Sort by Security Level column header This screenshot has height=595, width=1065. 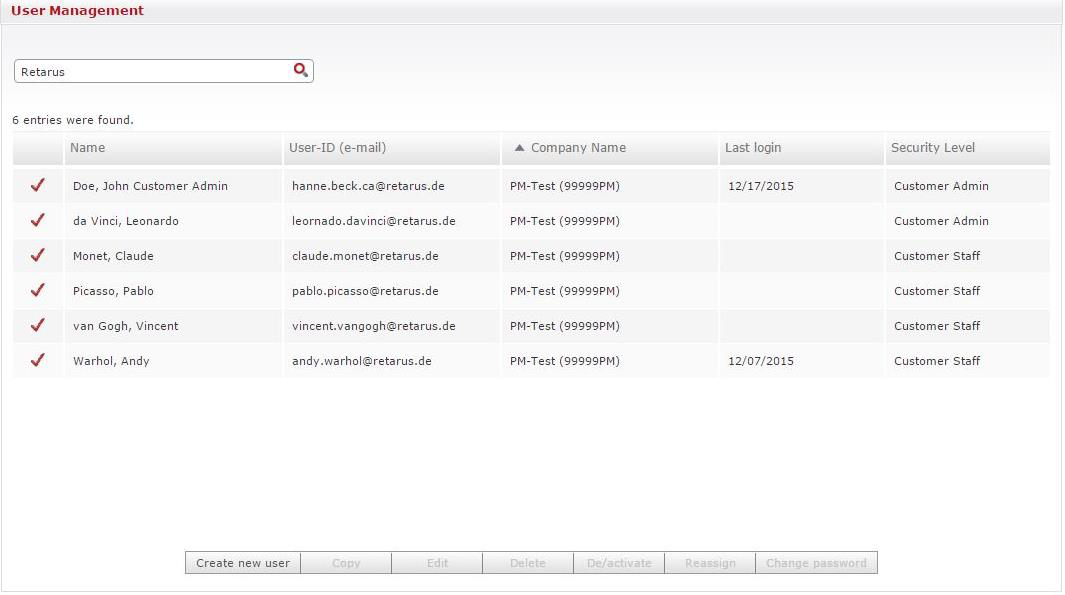932,148
